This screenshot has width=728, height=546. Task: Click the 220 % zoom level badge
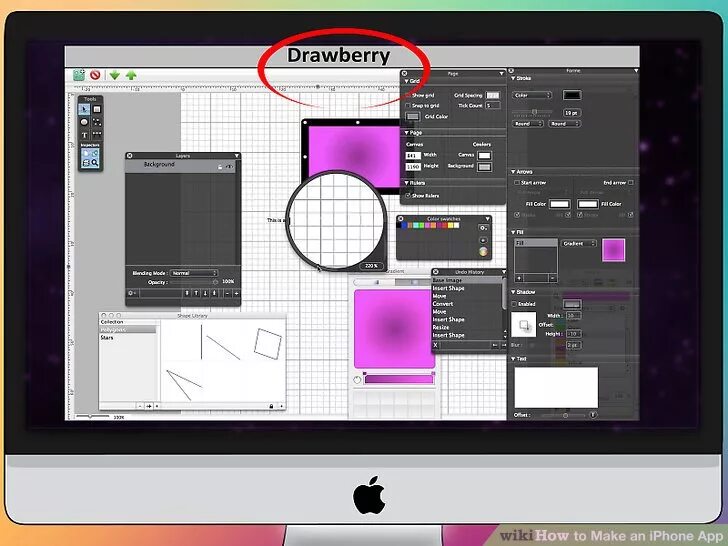[x=372, y=266]
